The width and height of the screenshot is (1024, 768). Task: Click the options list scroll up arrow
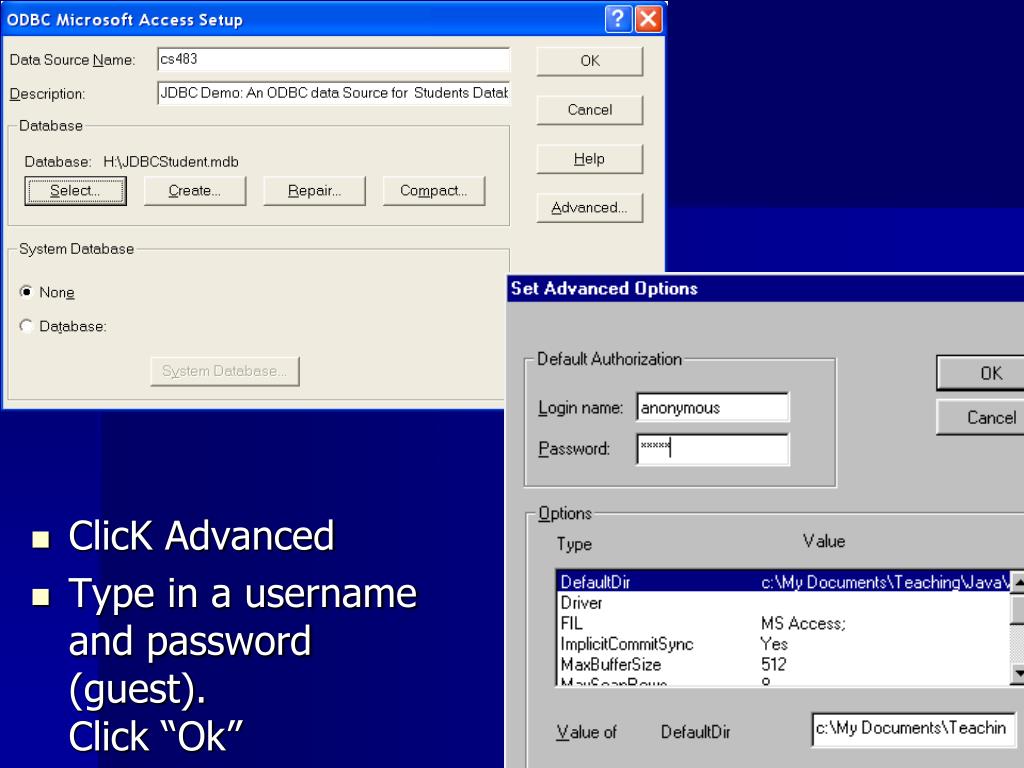tap(1017, 581)
